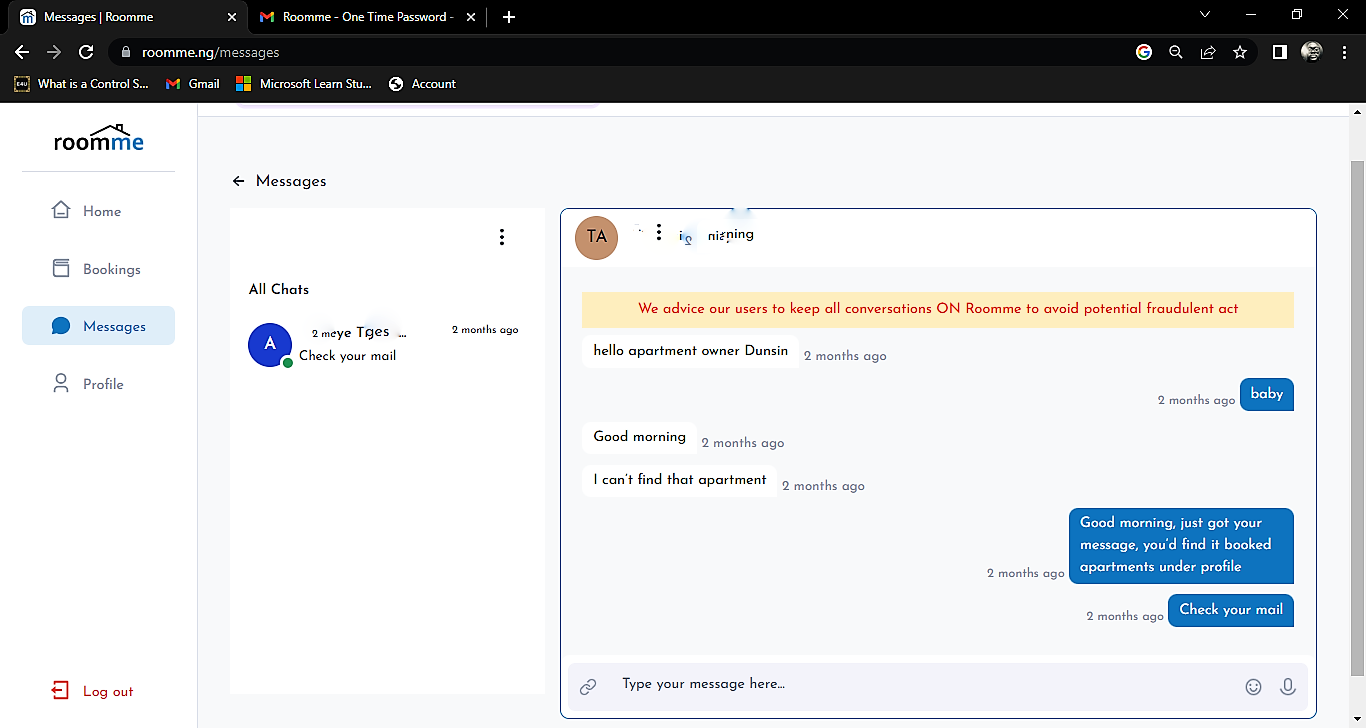This screenshot has height=728, width=1366.
Task: Open the Chrome three-dot menu
Action: 1344,52
